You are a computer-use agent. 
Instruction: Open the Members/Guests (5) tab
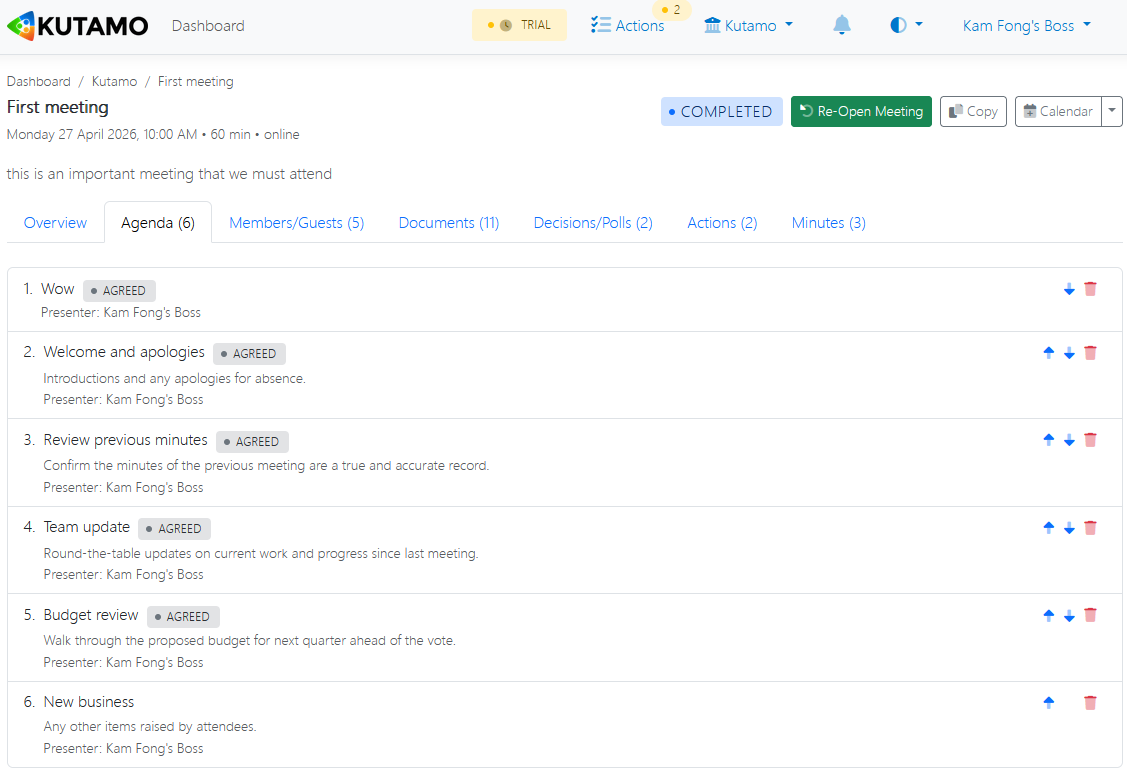click(x=297, y=223)
